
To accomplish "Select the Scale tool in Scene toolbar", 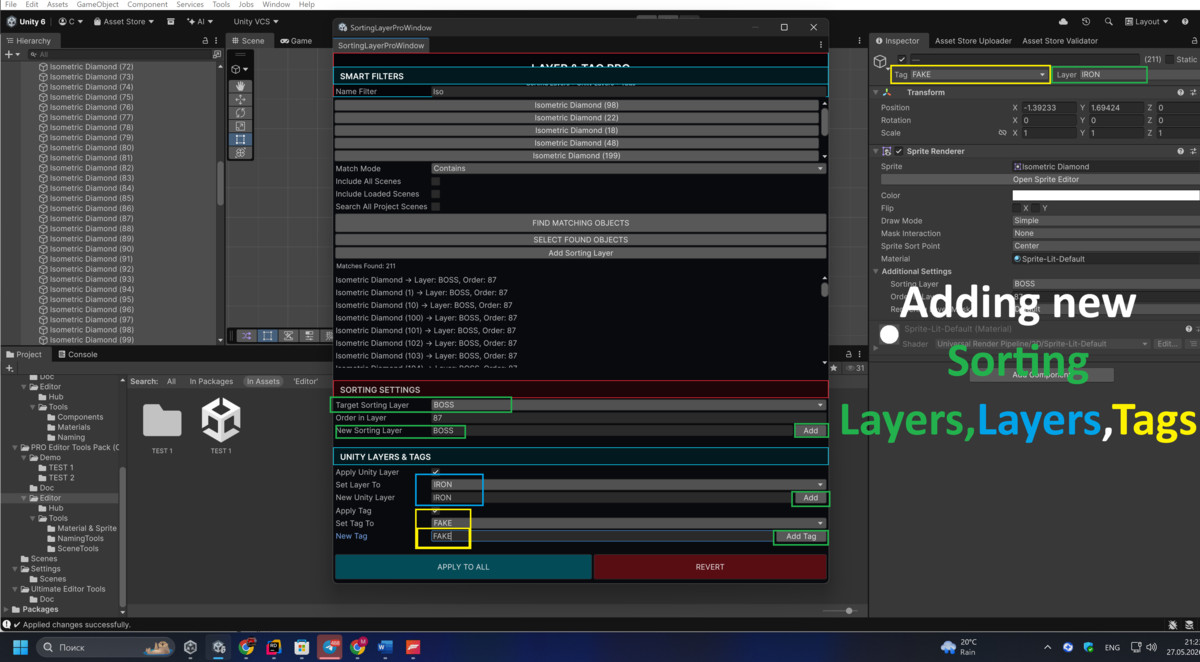I will (x=240, y=126).
